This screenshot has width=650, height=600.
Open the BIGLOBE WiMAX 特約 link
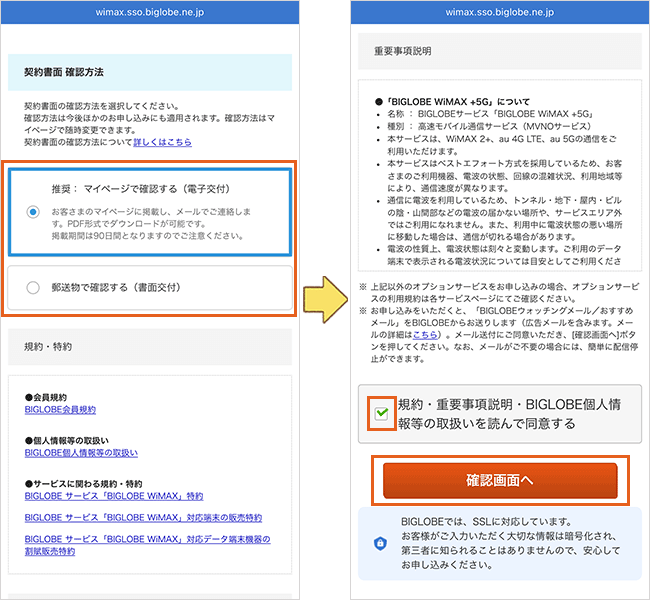pyautogui.click(x=114, y=496)
